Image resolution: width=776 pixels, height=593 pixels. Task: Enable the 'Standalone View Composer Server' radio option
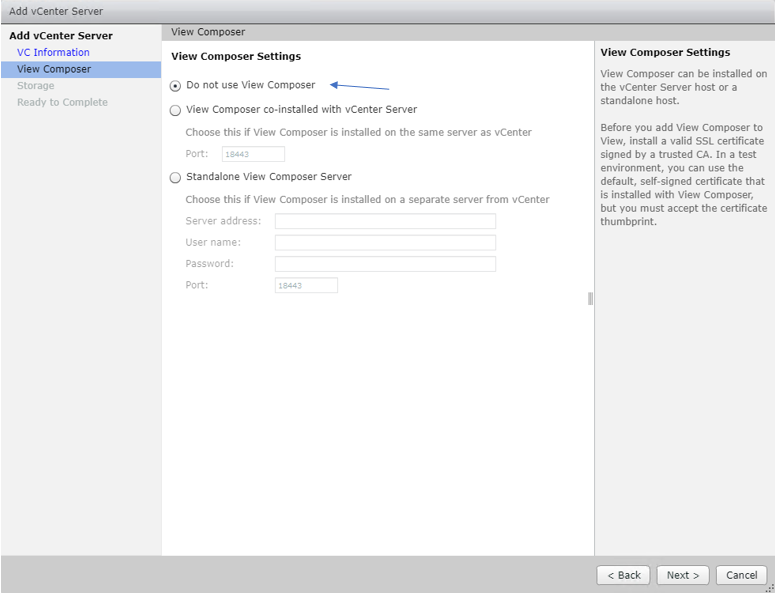click(x=176, y=178)
